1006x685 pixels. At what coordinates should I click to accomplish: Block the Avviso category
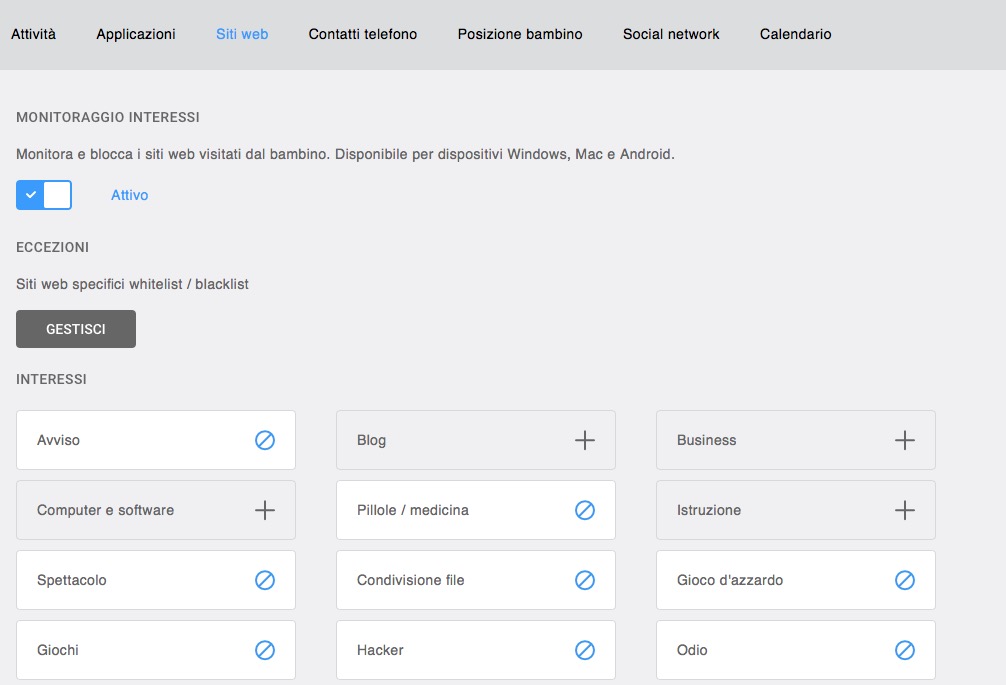click(x=265, y=440)
